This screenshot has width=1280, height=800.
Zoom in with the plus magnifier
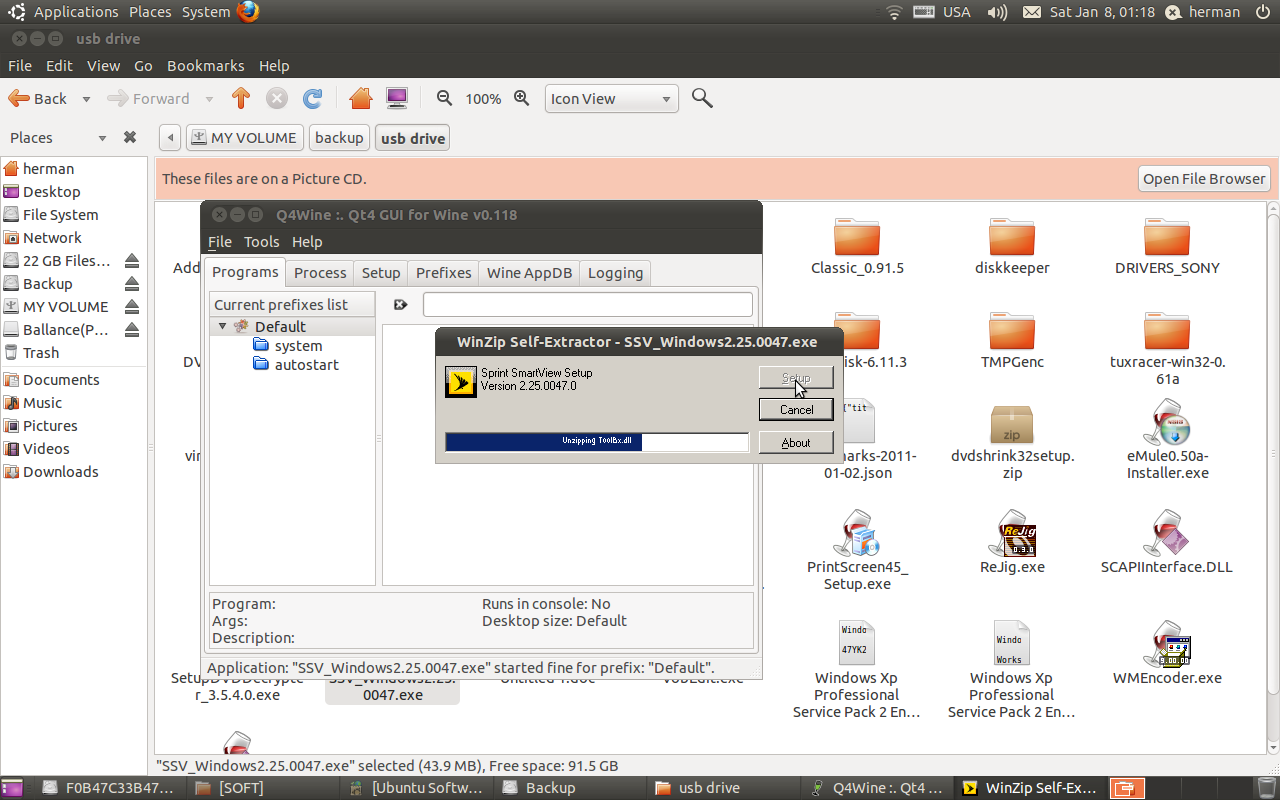click(521, 98)
